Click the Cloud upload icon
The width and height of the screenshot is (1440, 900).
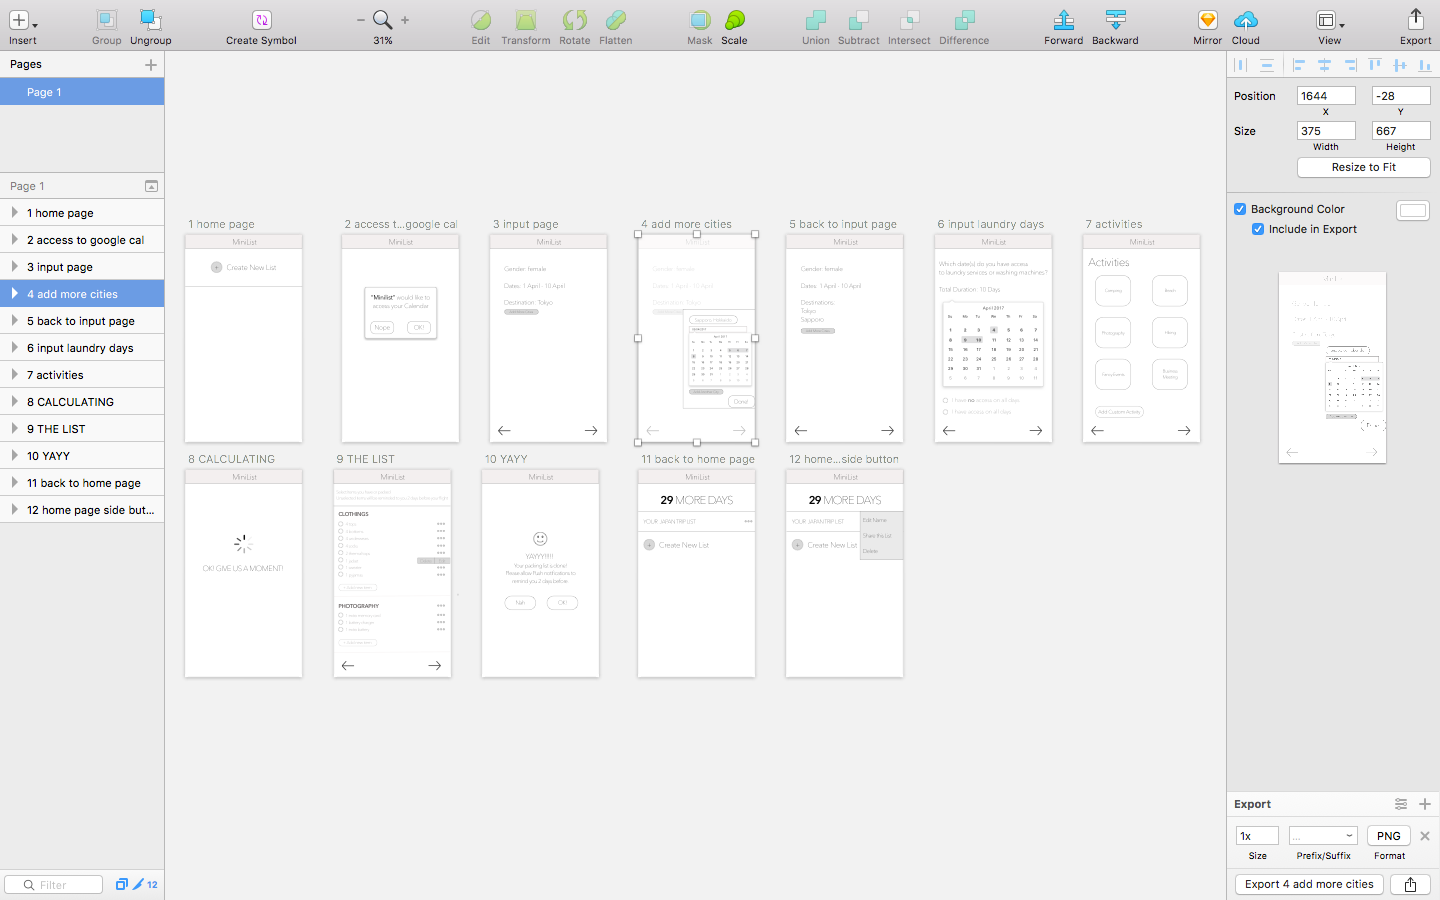coord(1245,20)
